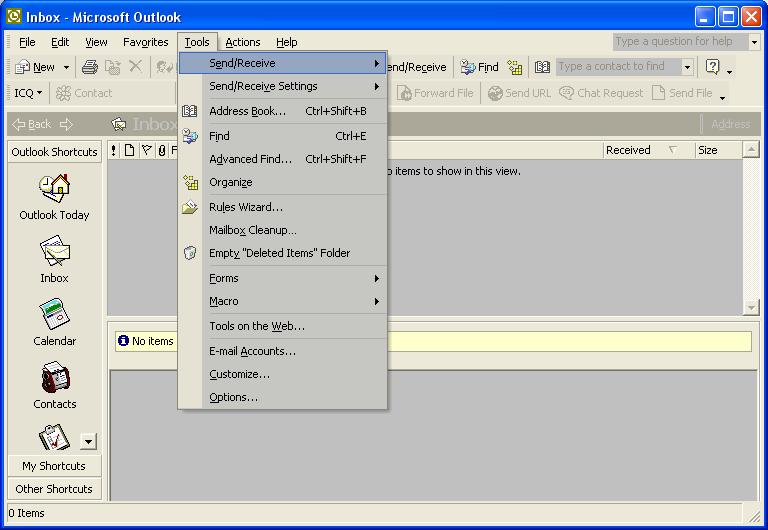Expand Send/Receive Settings submenu
This screenshot has width=768, height=530.
tap(283, 86)
